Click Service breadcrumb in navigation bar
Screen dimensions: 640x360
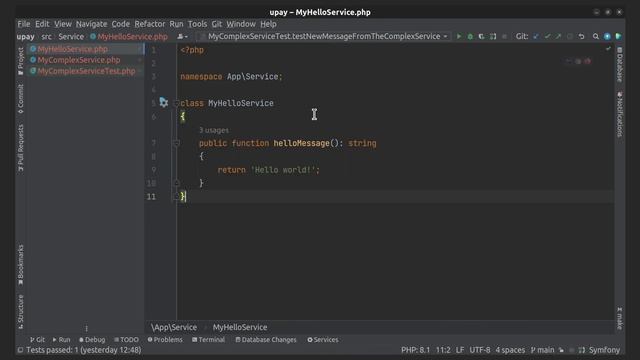point(71,37)
